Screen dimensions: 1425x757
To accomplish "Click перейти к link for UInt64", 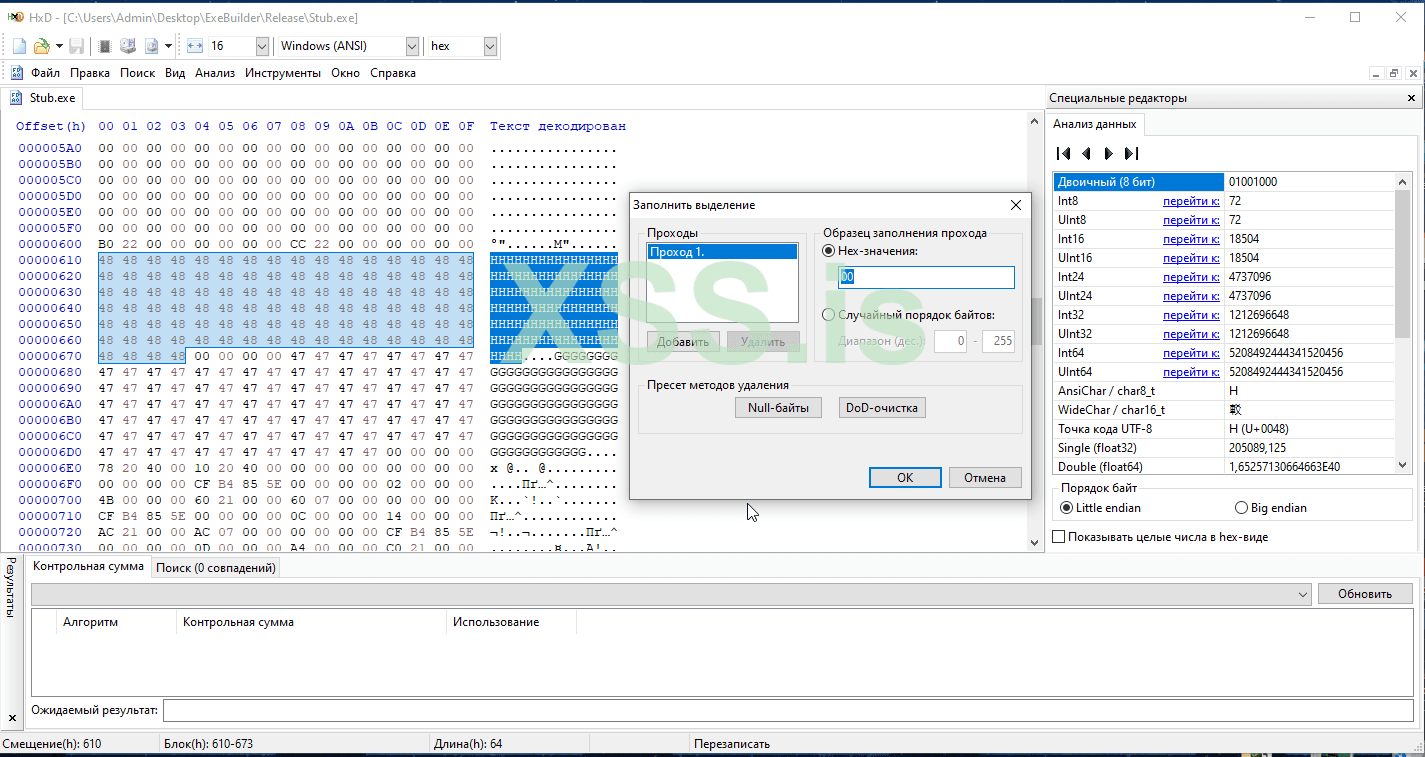I will [x=1191, y=372].
